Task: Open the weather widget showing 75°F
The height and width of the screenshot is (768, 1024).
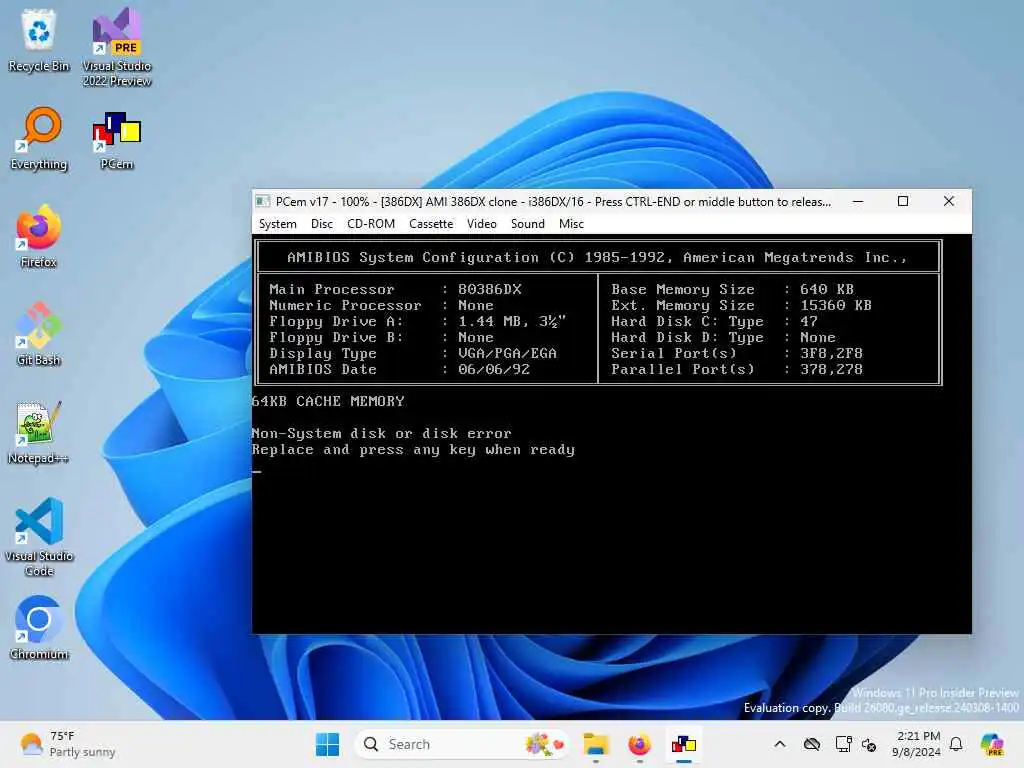Action: (67, 744)
